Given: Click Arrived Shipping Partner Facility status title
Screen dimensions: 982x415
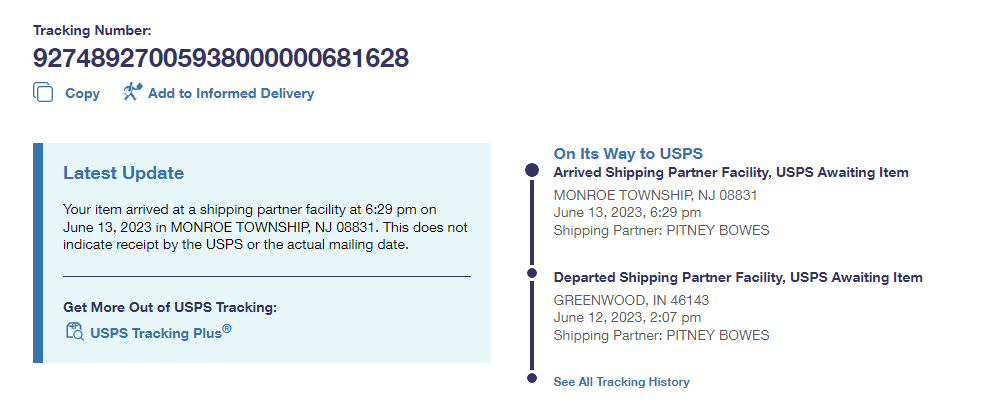Looking at the screenshot, I should (x=730, y=173).
